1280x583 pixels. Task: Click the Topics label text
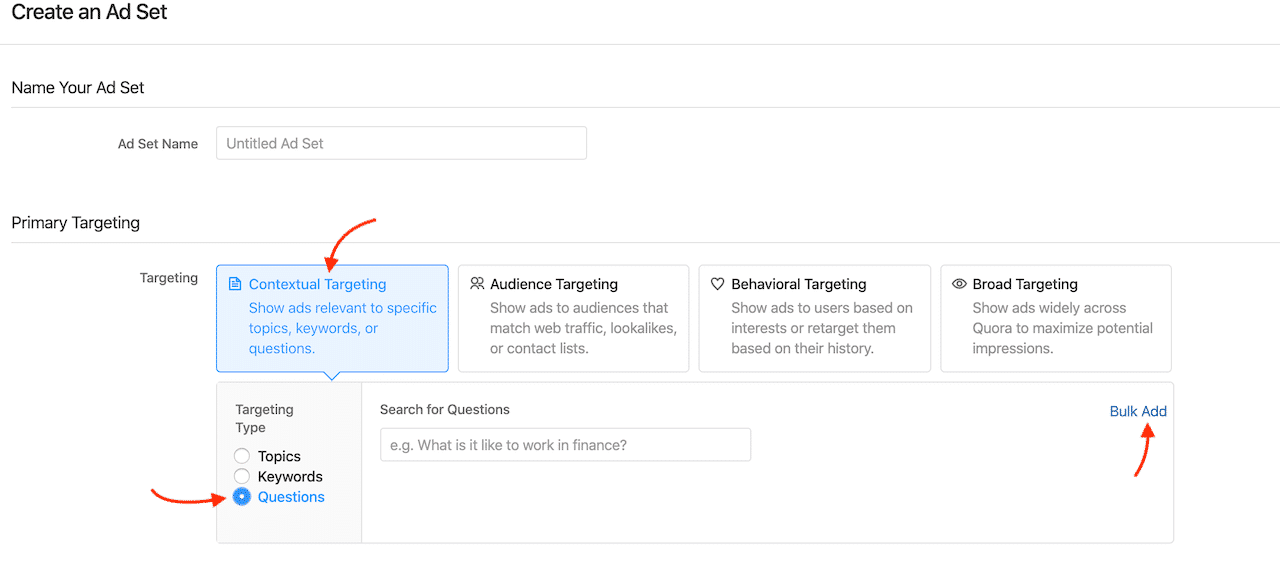pos(279,457)
